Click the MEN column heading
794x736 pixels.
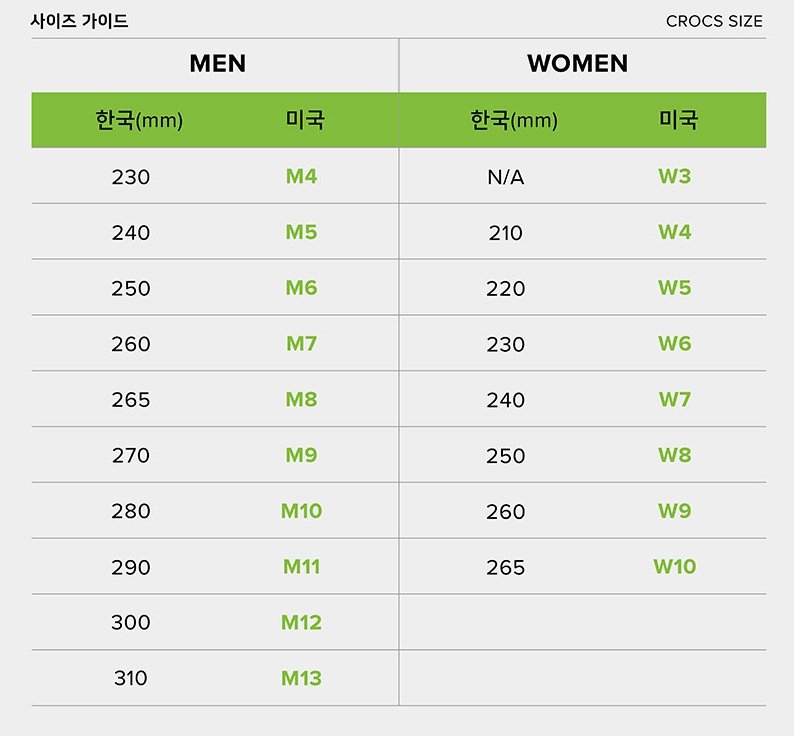click(x=217, y=64)
